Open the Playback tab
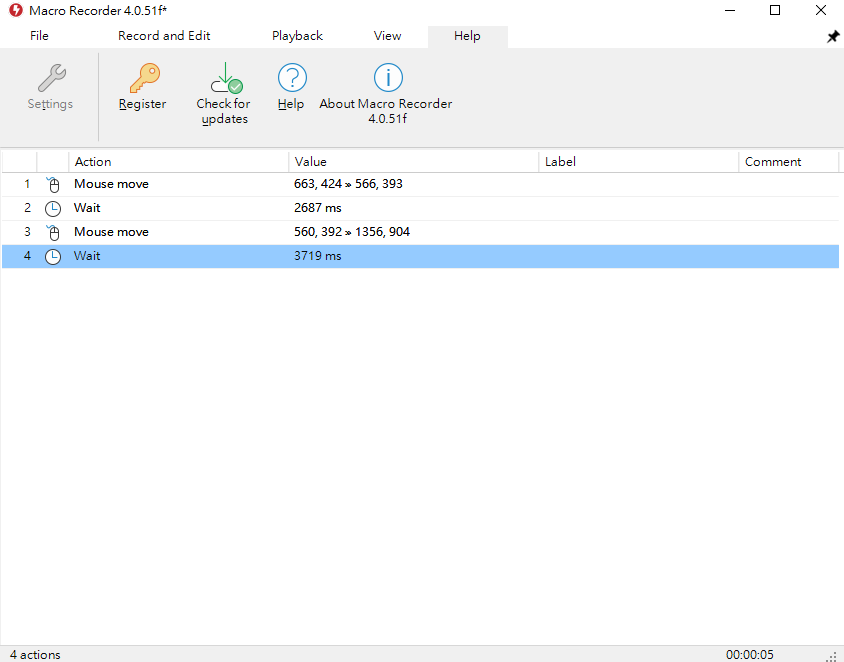The image size is (844, 662). 297,36
